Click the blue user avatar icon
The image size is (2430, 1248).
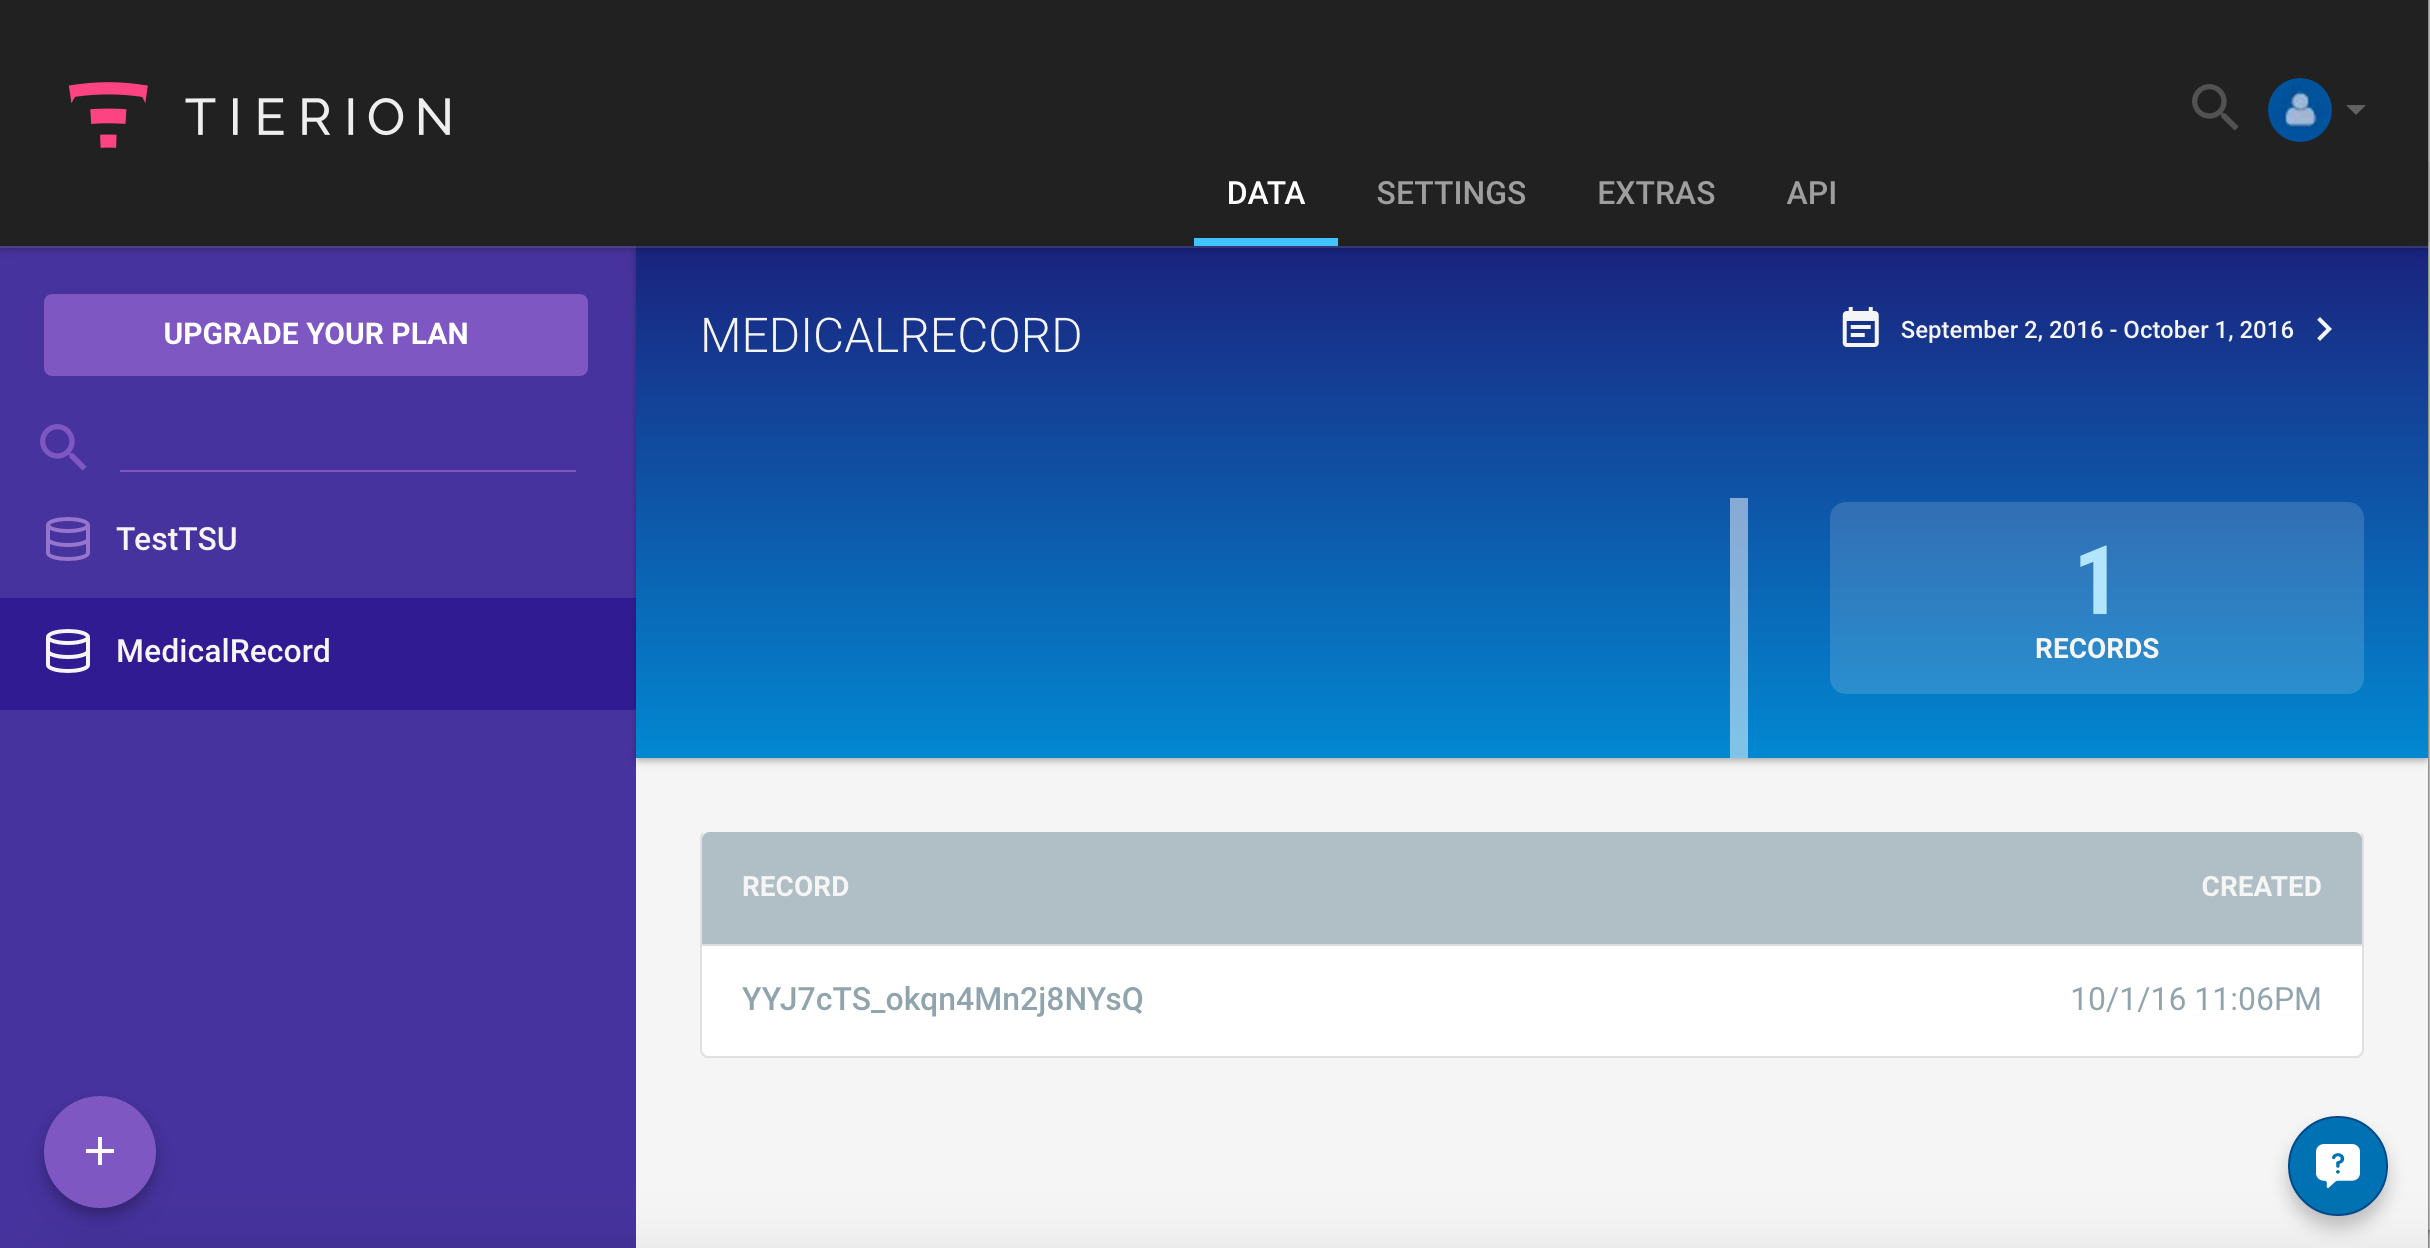(x=2299, y=110)
